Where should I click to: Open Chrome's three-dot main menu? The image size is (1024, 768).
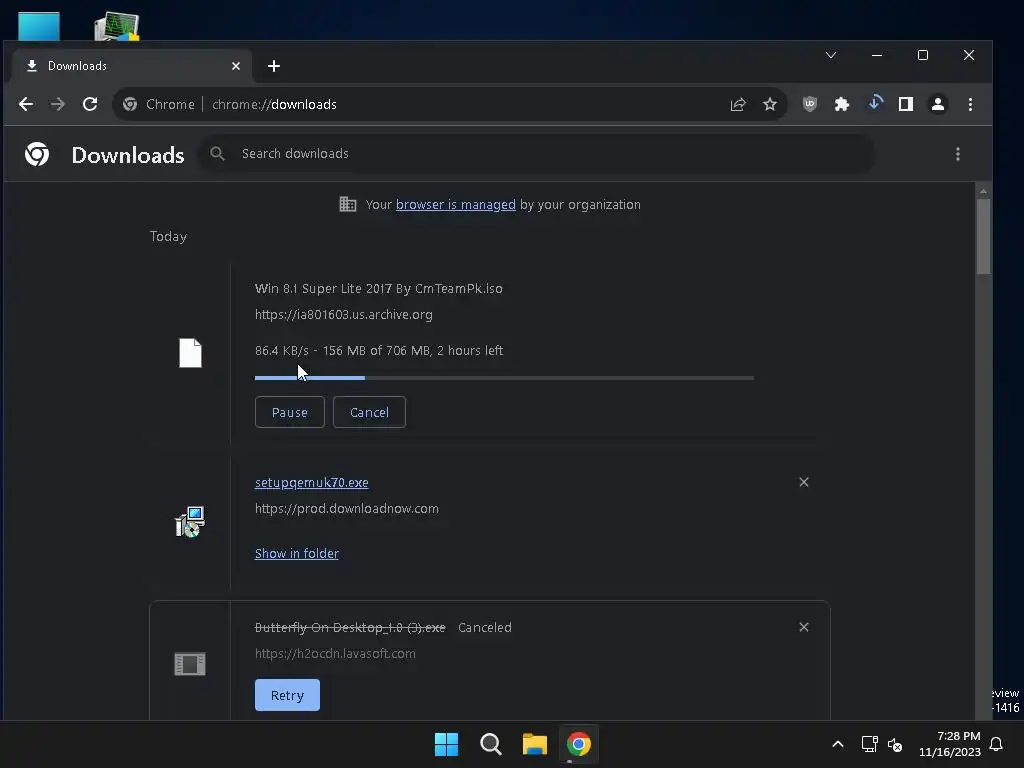tap(970, 104)
